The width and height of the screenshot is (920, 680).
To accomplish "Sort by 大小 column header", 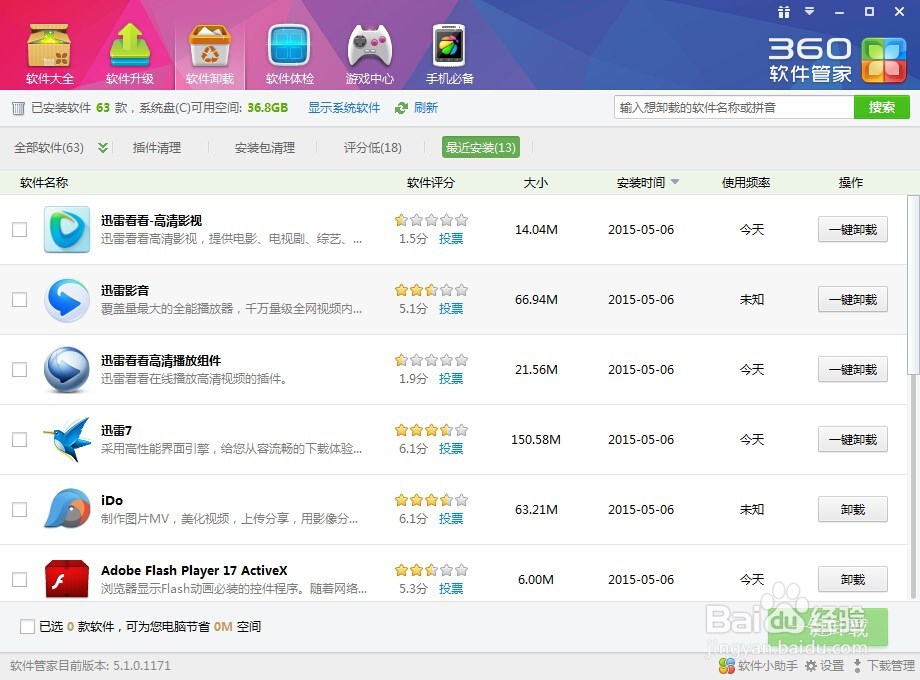I will pos(536,182).
